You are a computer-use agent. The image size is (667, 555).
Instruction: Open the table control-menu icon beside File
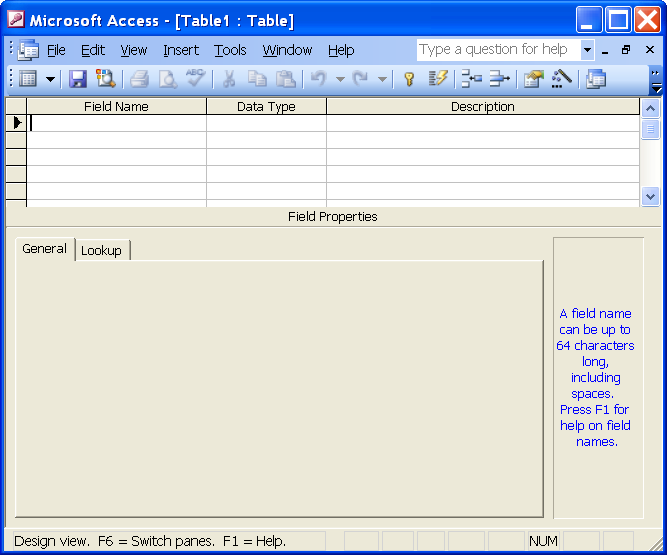coord(28,50)
